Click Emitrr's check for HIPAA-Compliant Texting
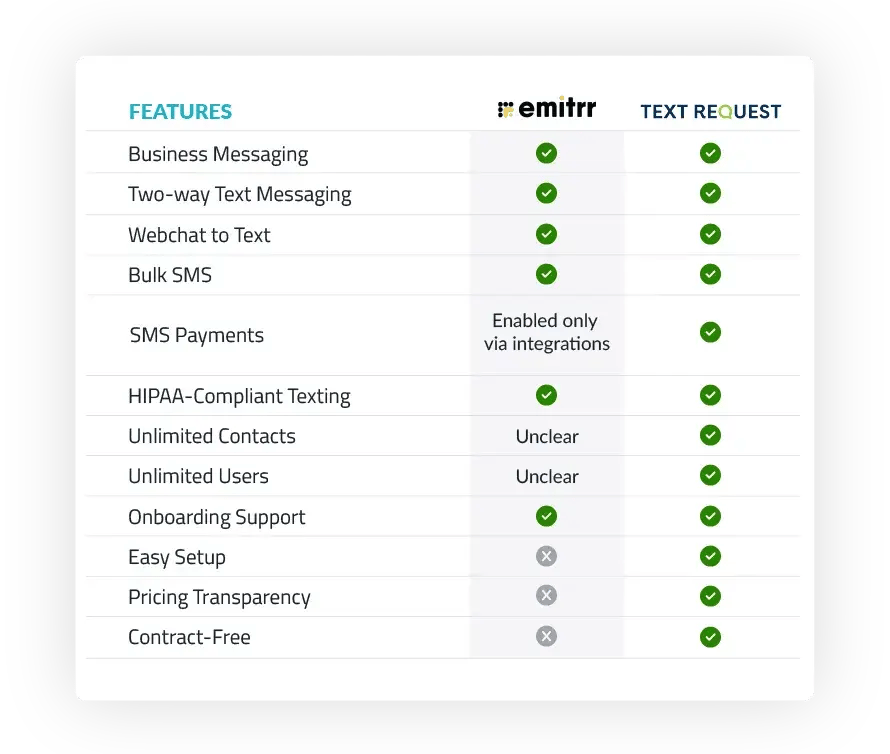The image size is (890, 754). pyautogui.click(x=546, y=395)
